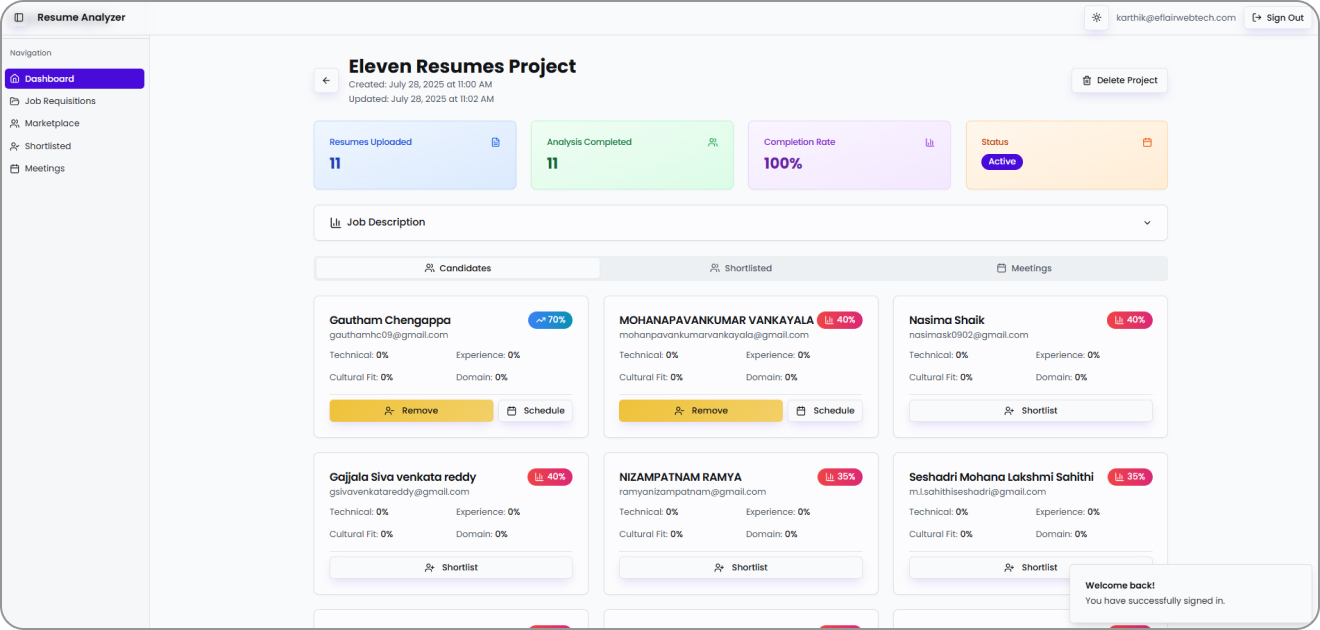Click the Active status badge

click(x=1002, y=162)
